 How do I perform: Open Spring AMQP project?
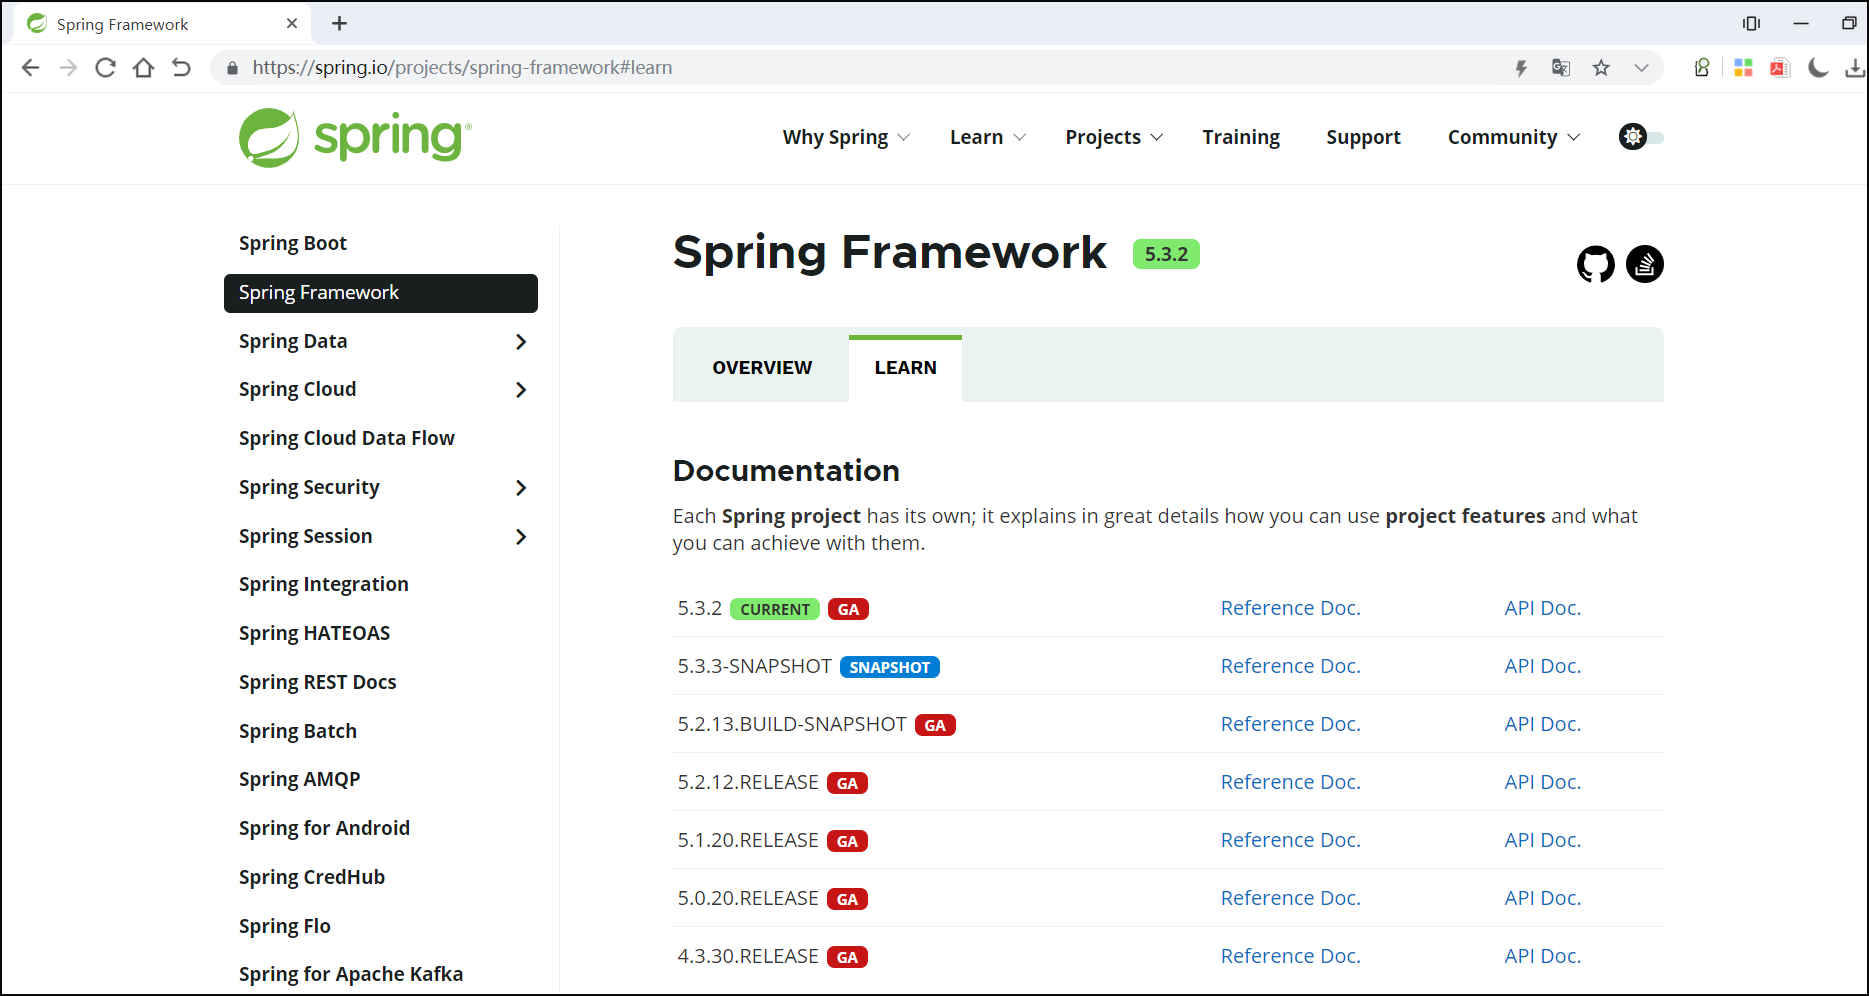coord(299,780)
